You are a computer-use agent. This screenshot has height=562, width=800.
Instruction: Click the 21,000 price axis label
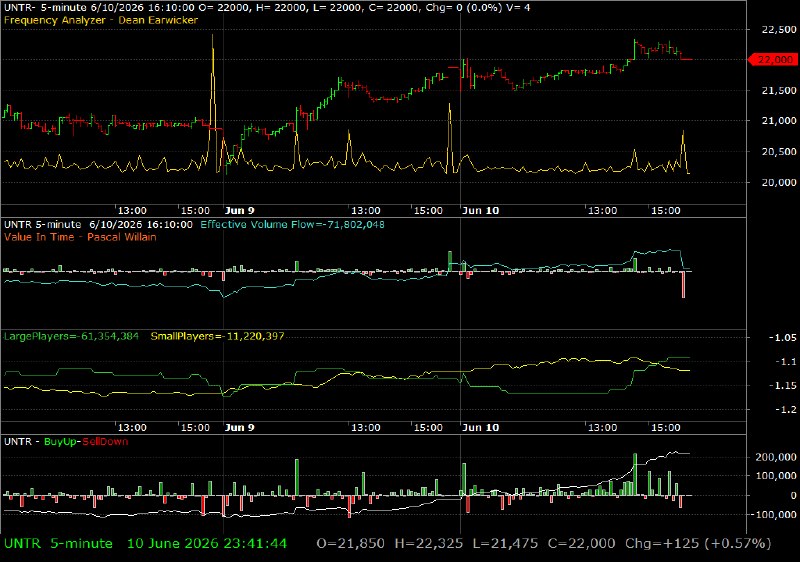pyautogui.click(x=779, y=121)
